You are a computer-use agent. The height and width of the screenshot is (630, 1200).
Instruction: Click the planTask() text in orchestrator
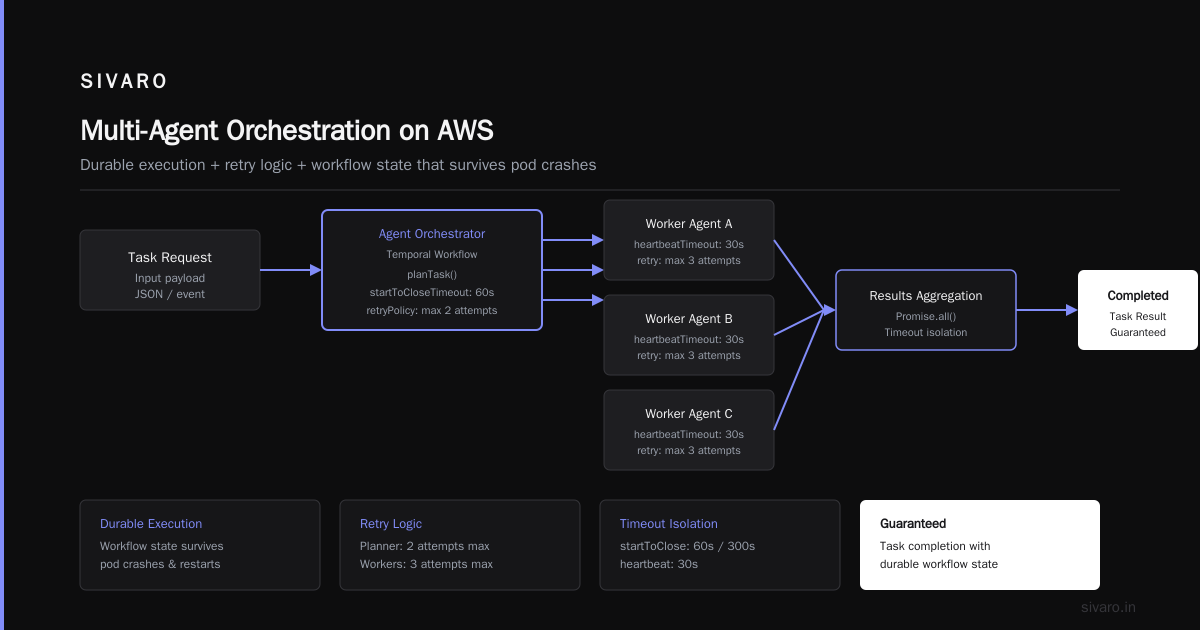point(432,274)
